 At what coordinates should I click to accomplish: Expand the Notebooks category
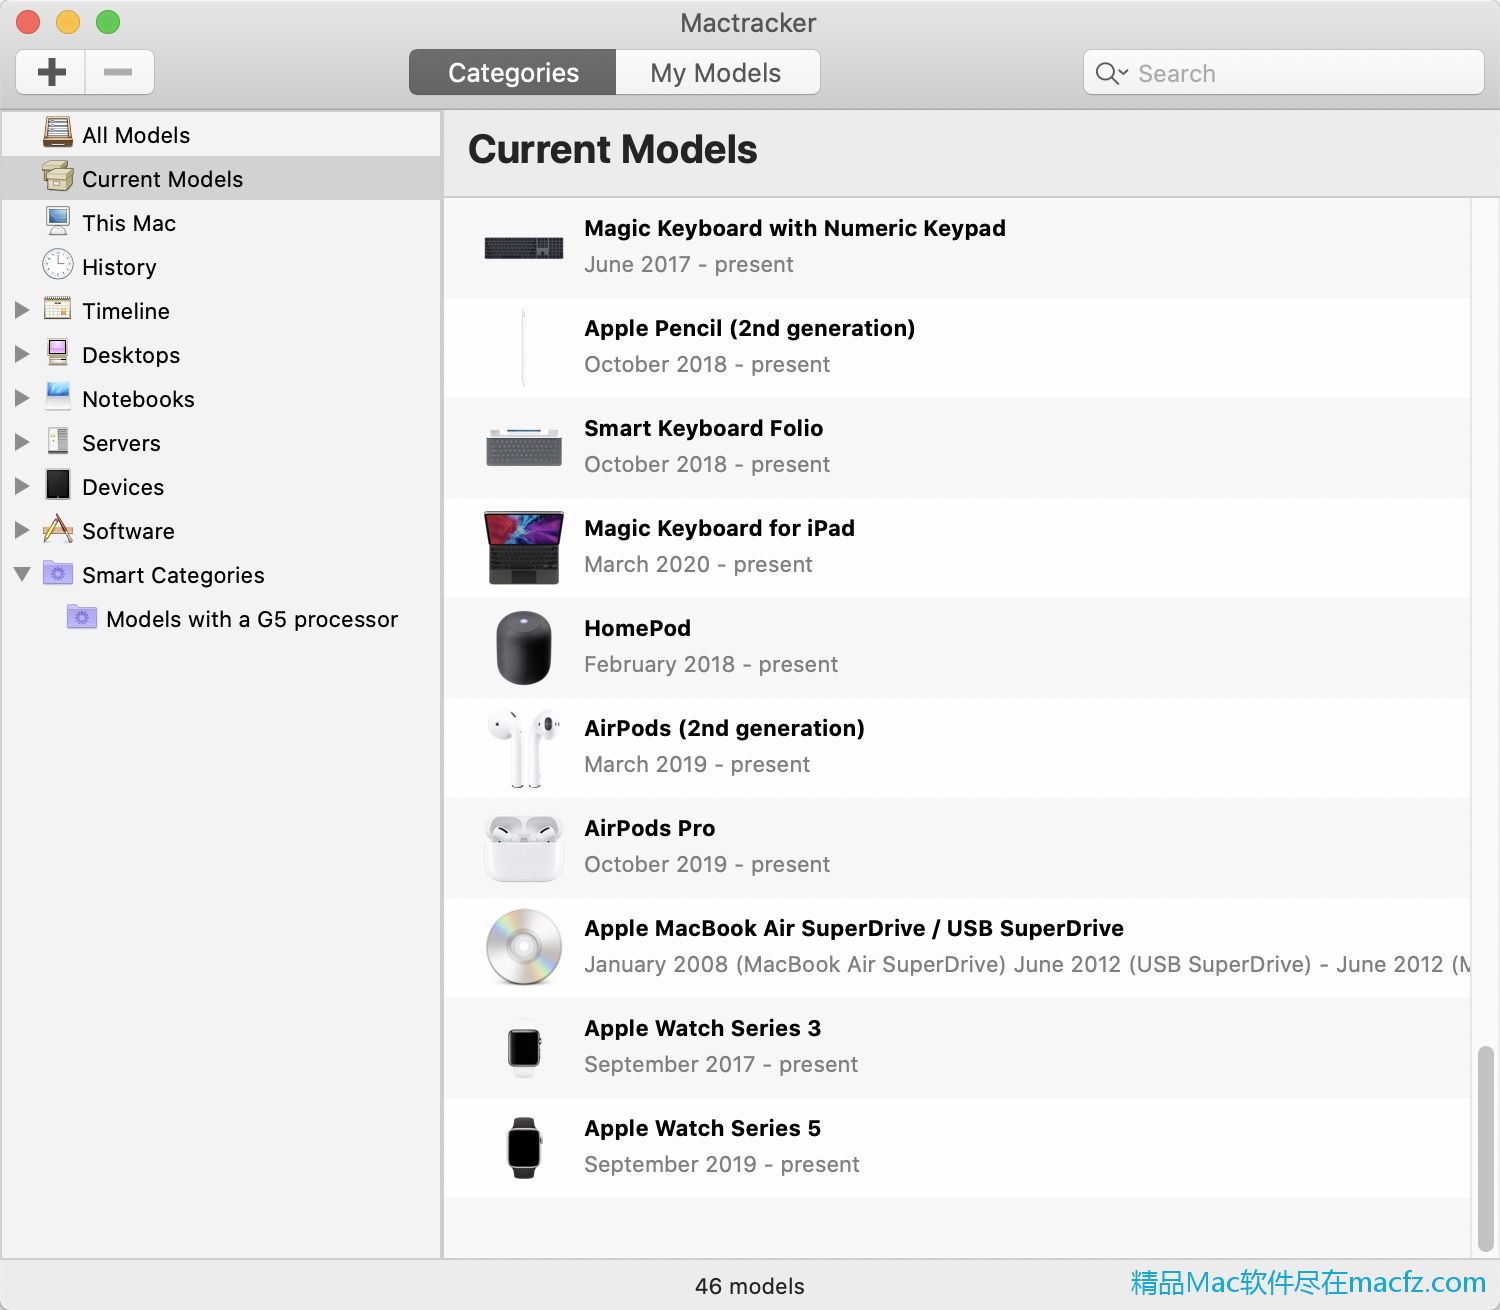[22, 398]
